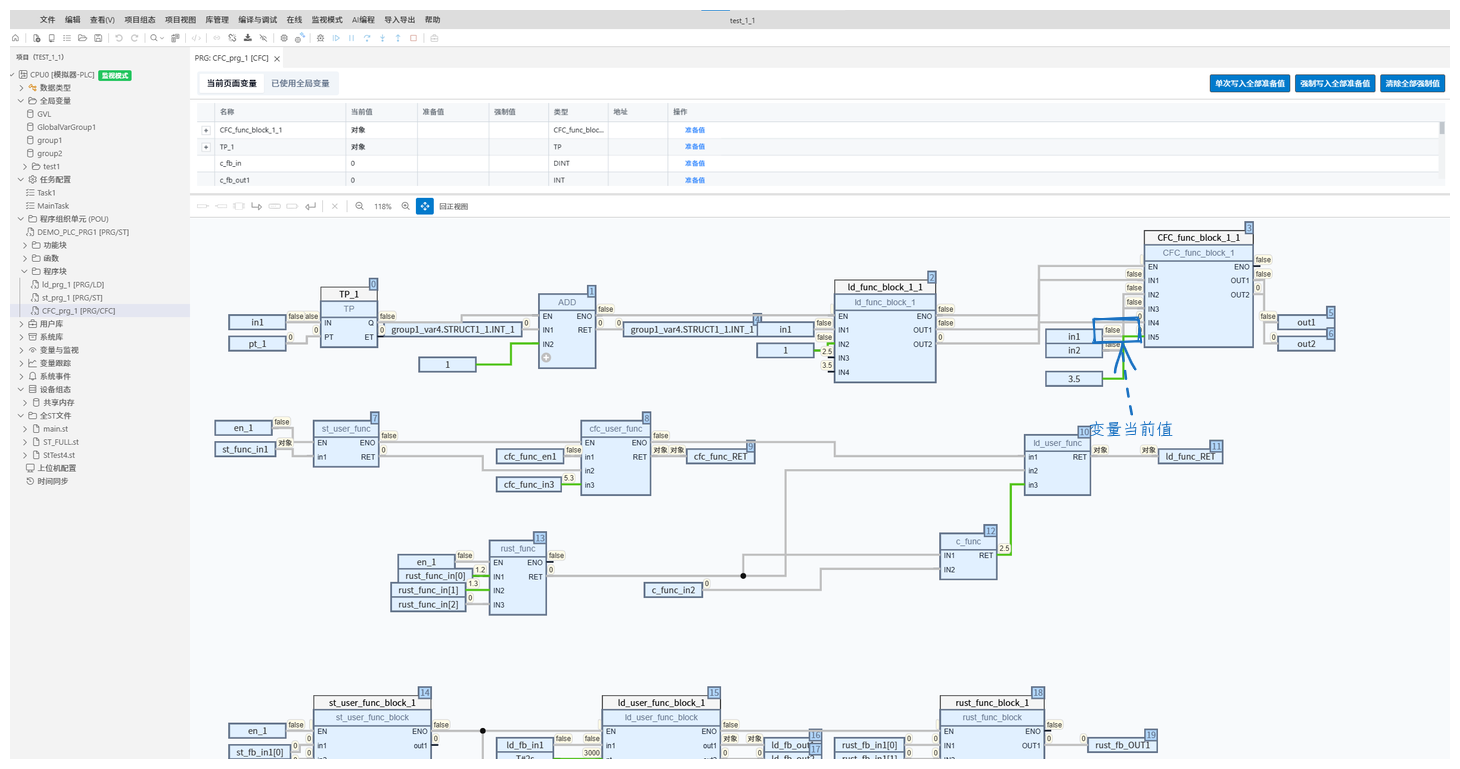Click the bent arrow connector tool icon
Image resolution: width=1460 pixels, height=769 pixels.
point(256,206)
